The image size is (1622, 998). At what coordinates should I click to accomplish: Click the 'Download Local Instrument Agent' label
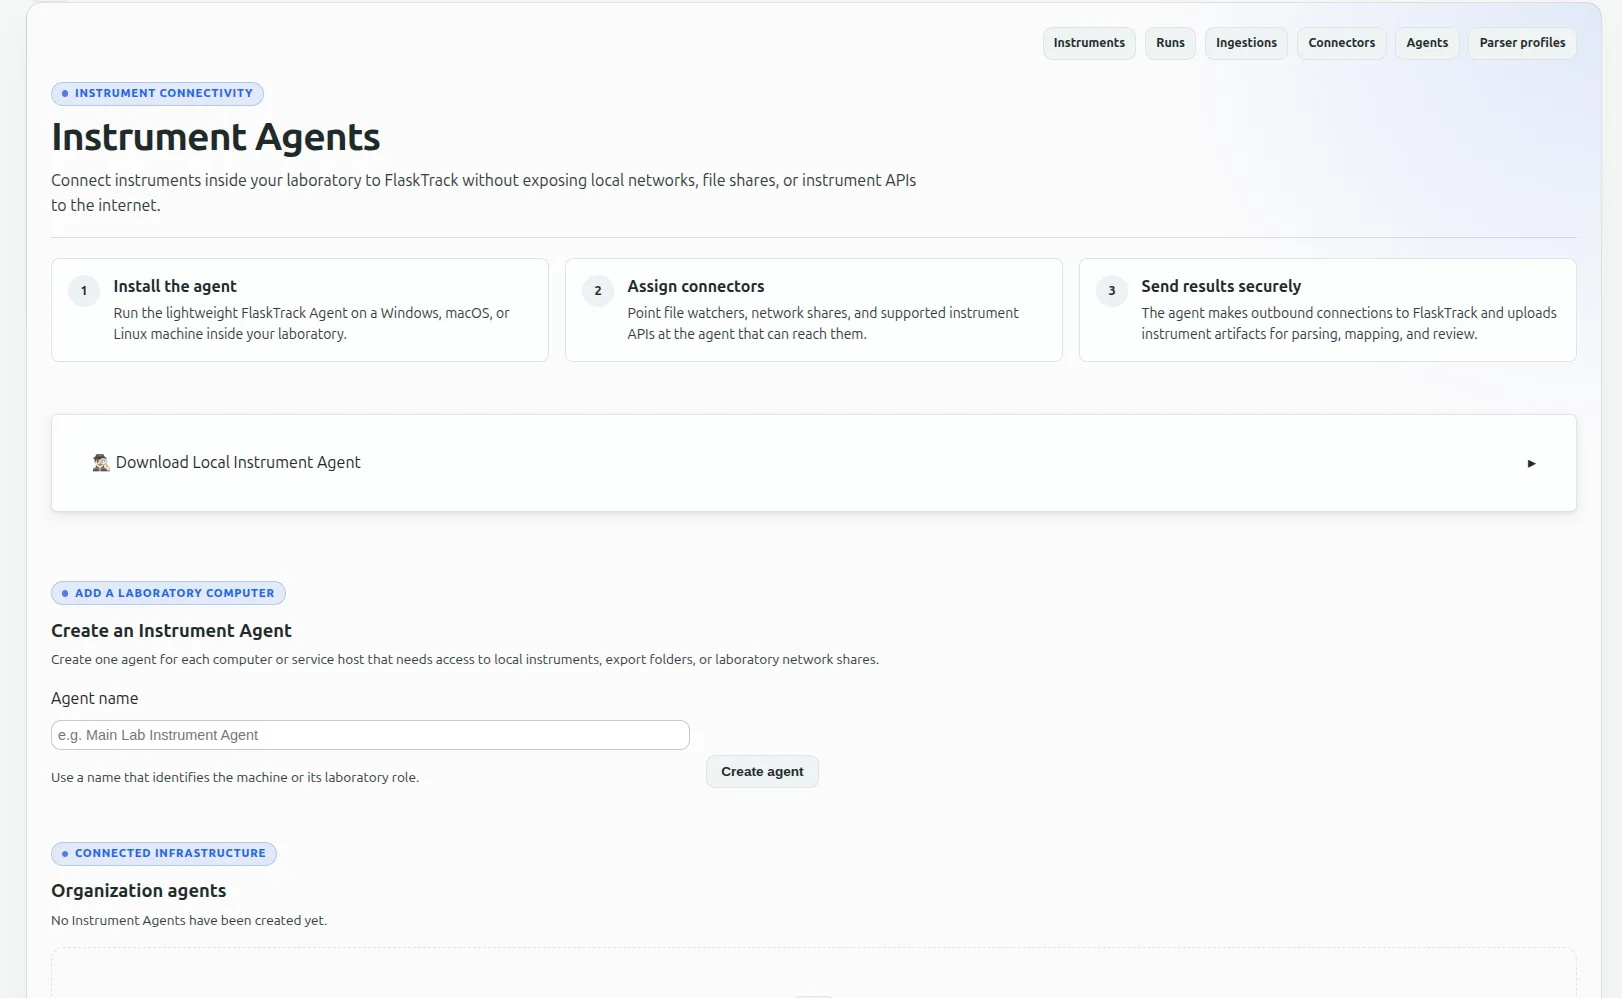pyautogui.click(x=238, y=462)
